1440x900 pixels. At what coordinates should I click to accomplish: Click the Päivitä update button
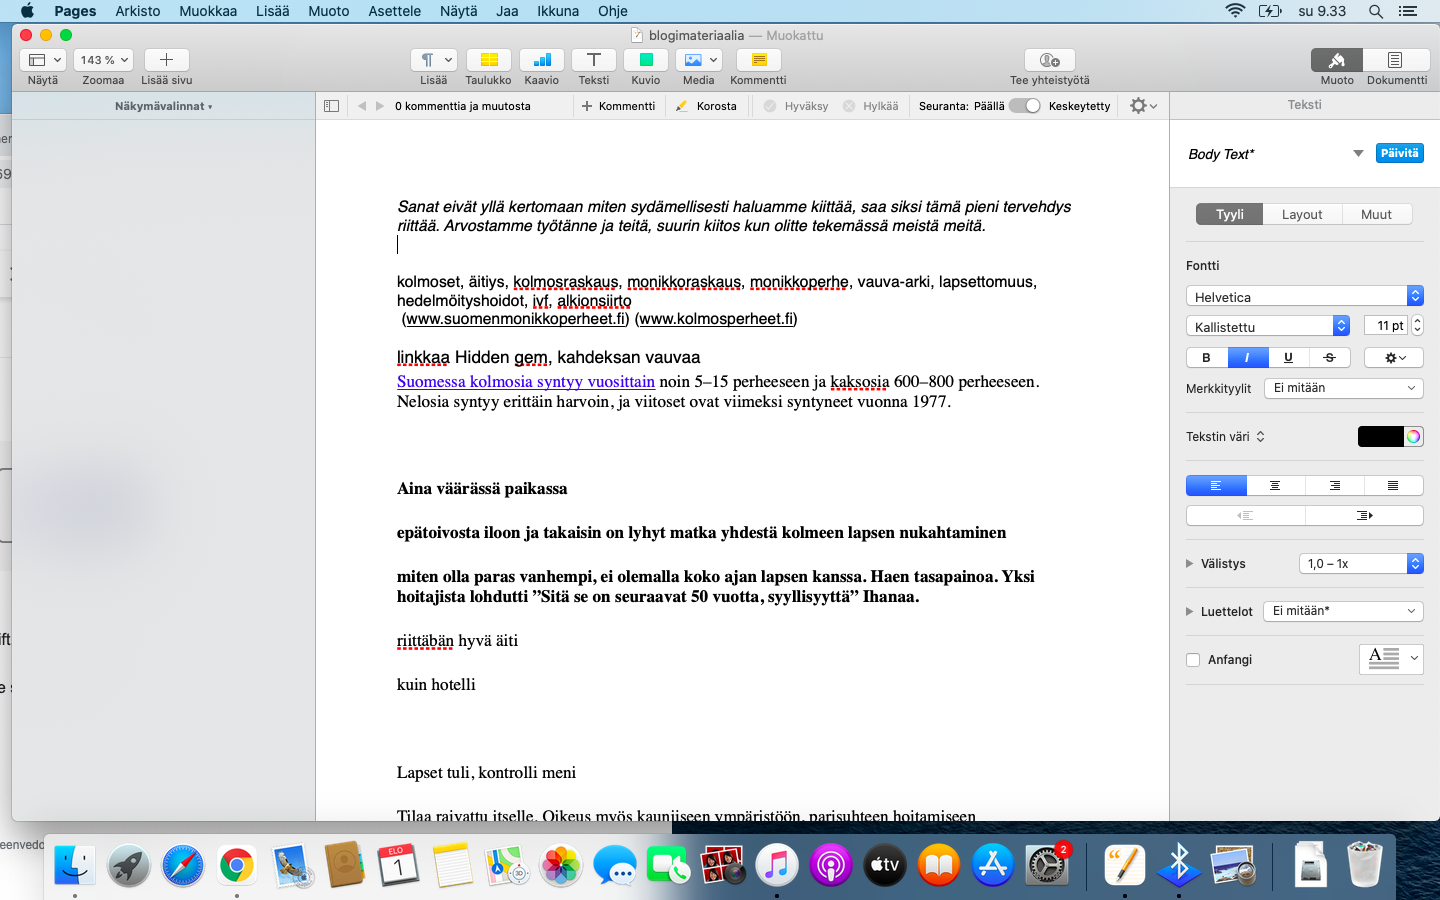pyautogui.click(x=1399, y=154)
